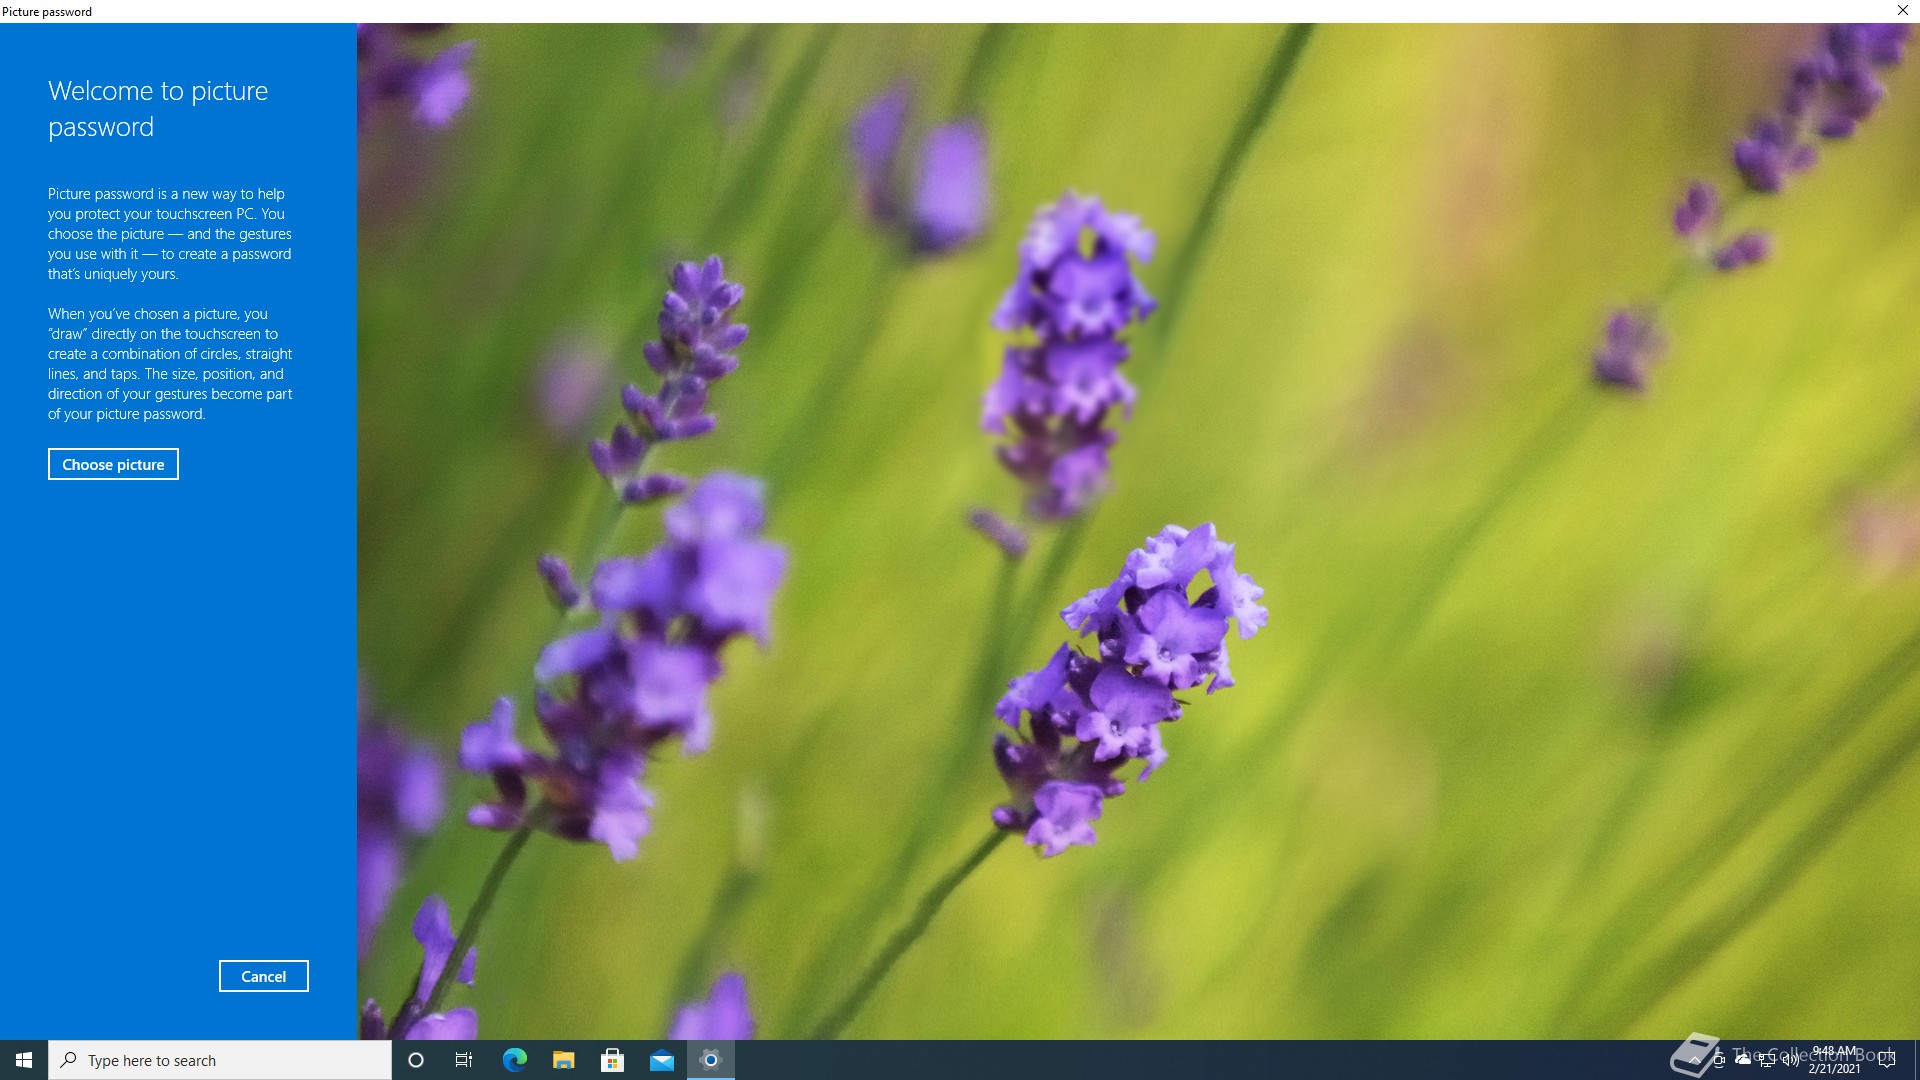
Task: Open Microsoft Store from the taskbar
Action: pos(612,1060)
